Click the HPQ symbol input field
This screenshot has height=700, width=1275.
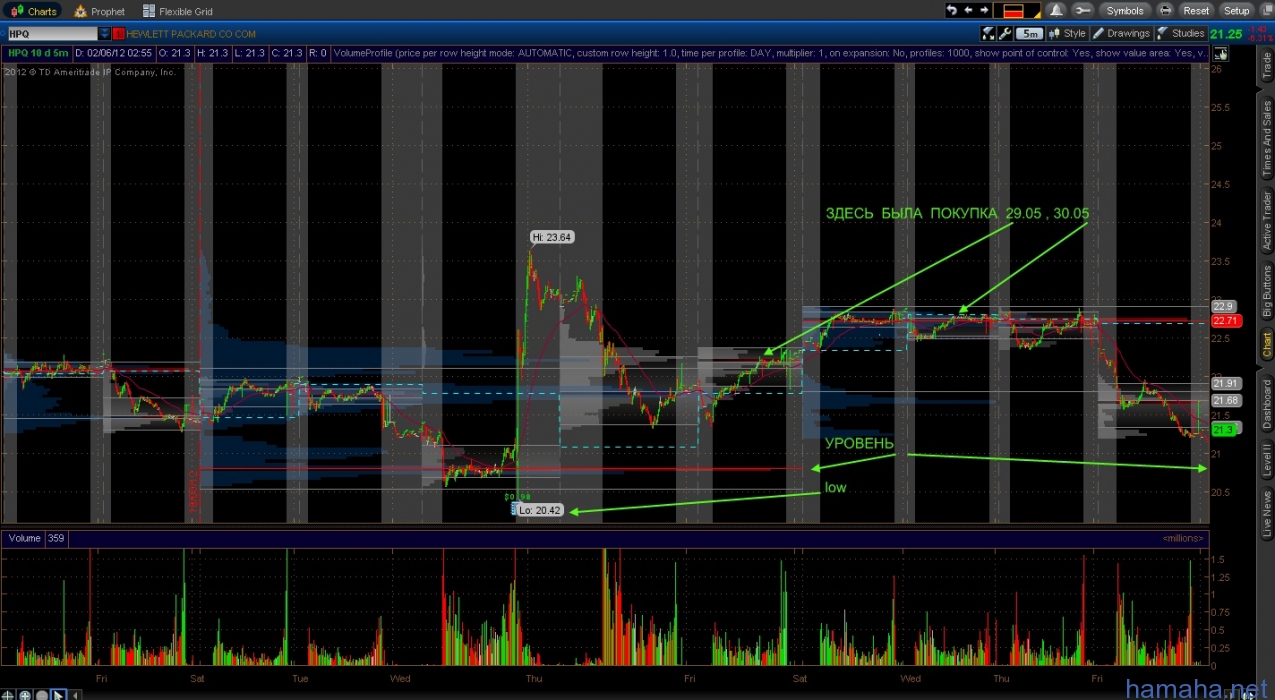coord(51,33)
